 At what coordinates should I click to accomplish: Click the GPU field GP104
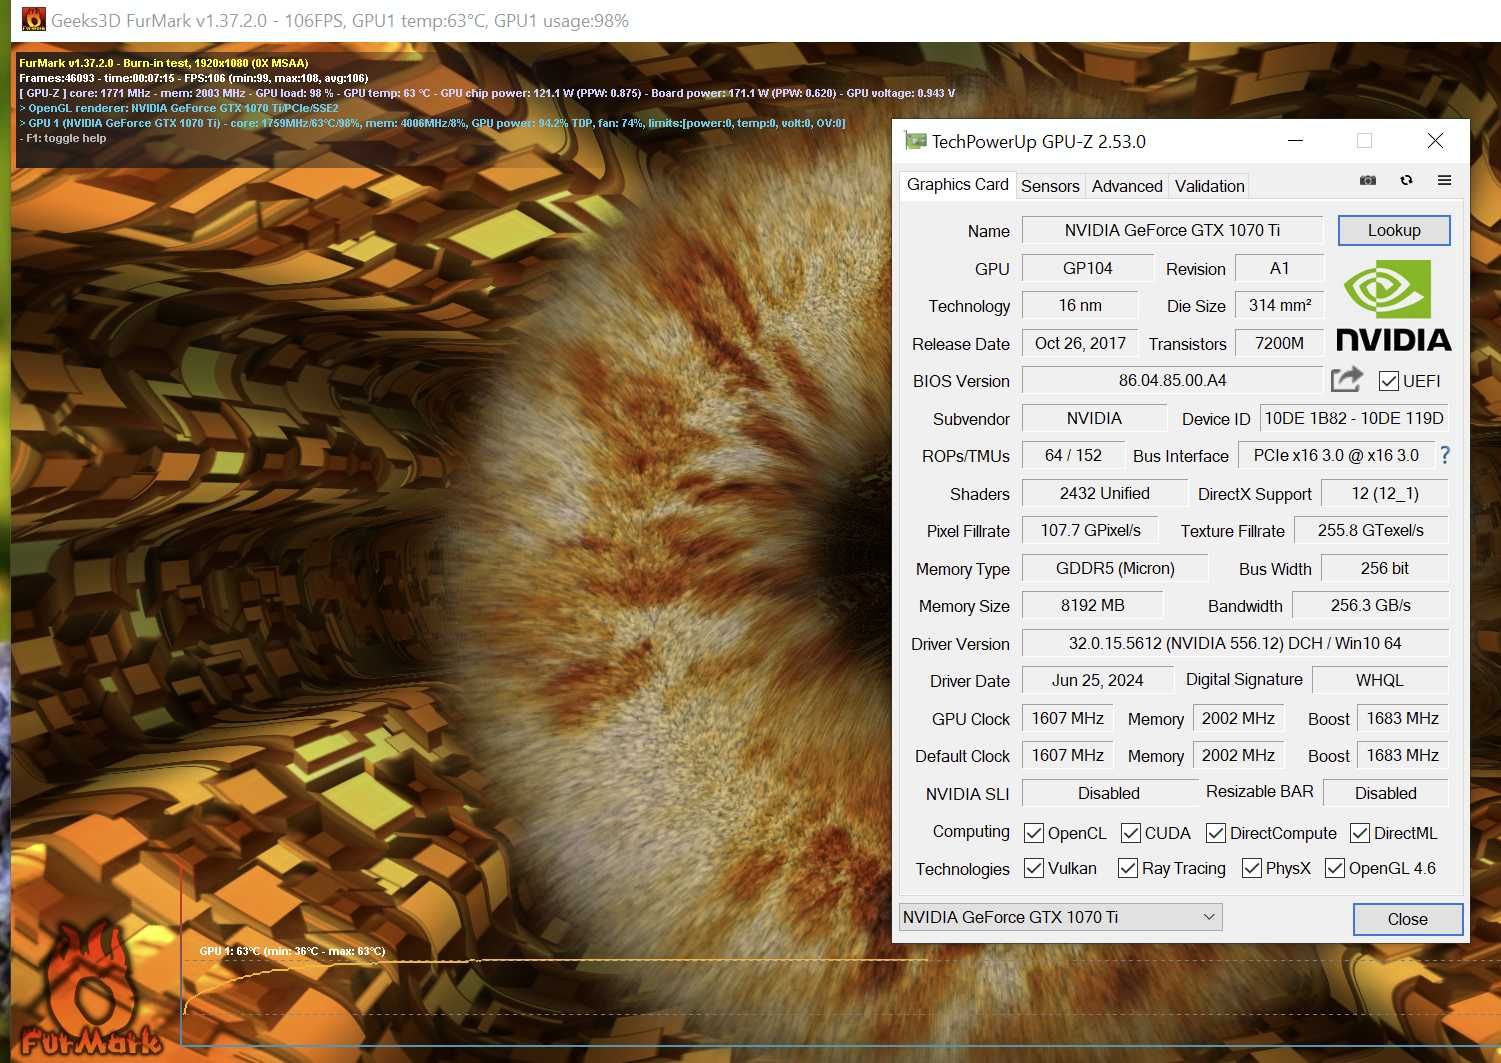(x=1087, y=268)
